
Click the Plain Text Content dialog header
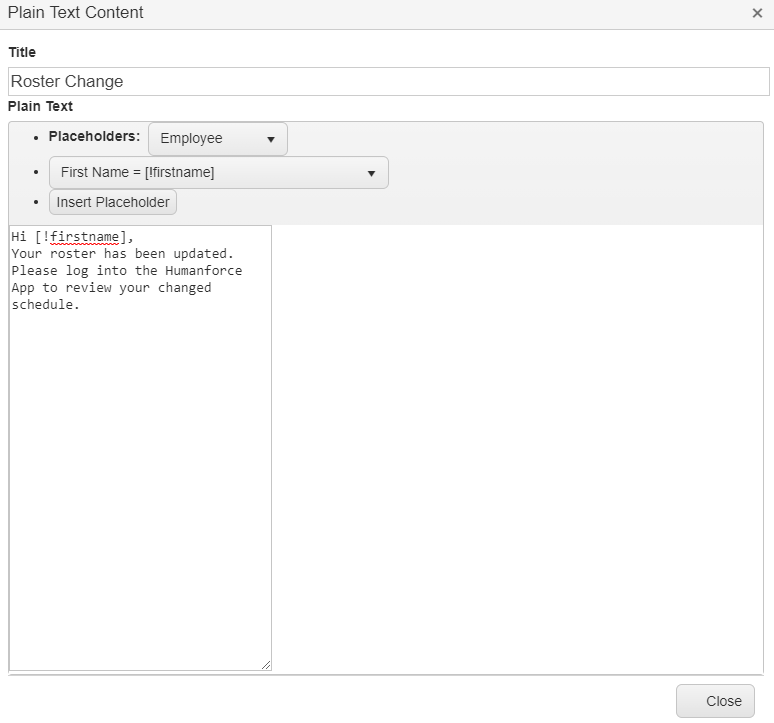click(76, 13)
